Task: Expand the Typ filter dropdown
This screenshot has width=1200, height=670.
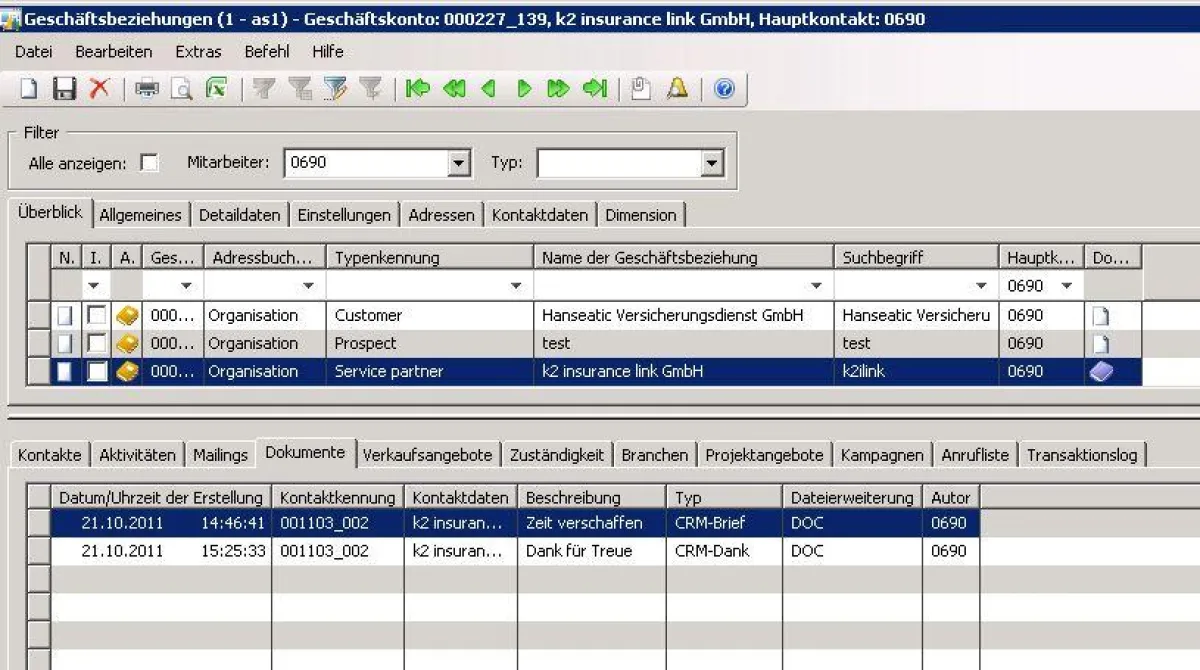Action: pyautogui.click(x=713, y=162)
